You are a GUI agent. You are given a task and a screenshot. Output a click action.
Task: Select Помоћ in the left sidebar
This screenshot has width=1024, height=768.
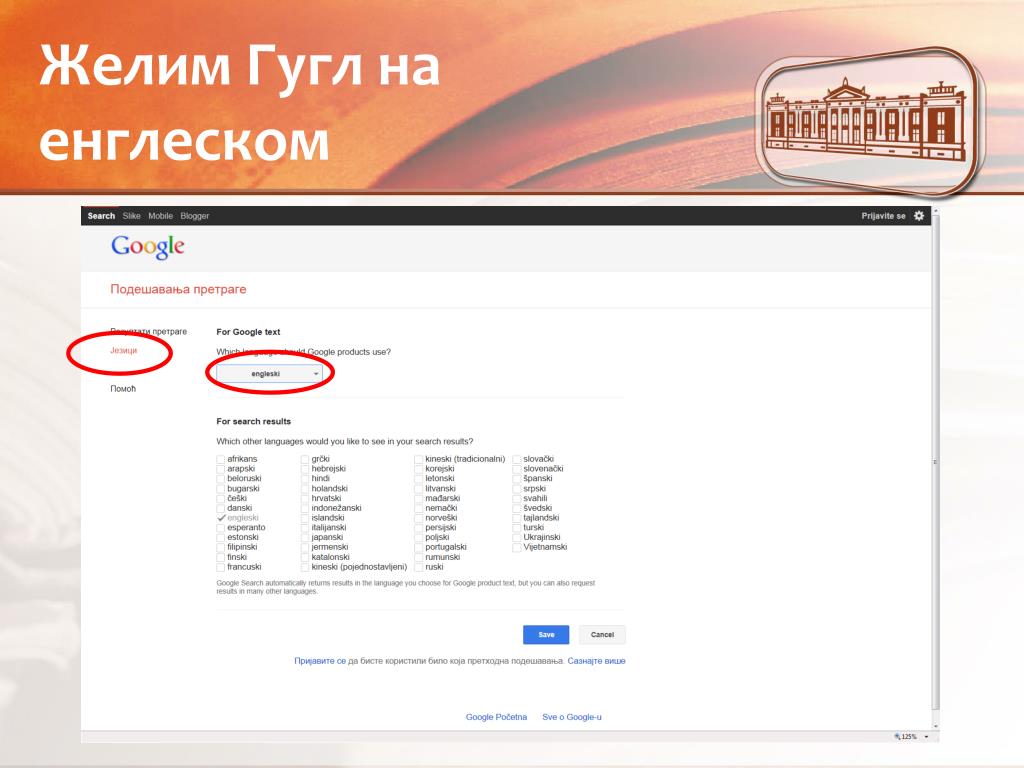pyautogui.click(x=123, y=389)
